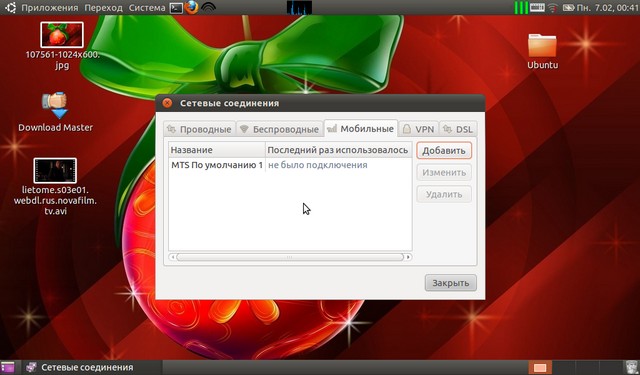This screenshot has width=640, height=375.
Task: Switch to the VPN tab
Action: coord(419,129)
